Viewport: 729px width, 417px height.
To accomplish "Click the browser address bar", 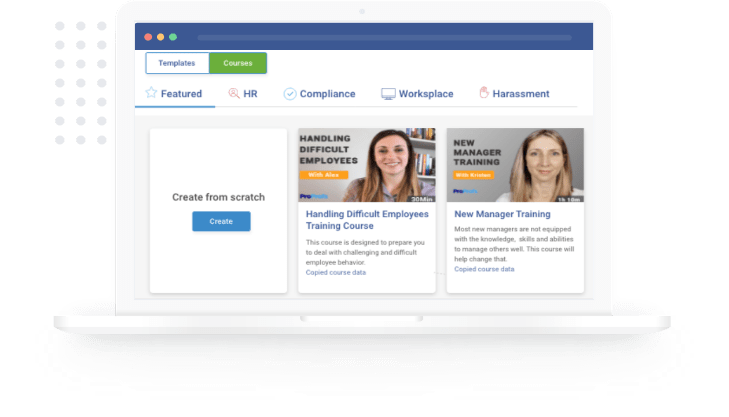I will [383, 37].
